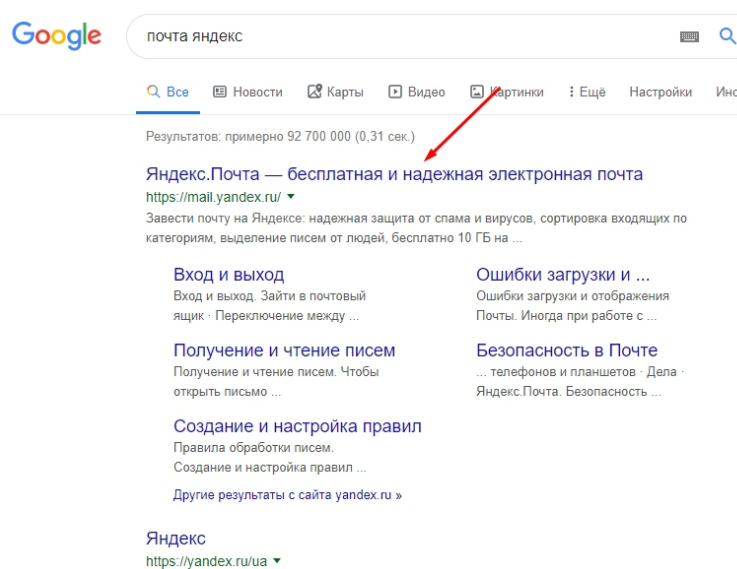Screen dimensions: 737x569
Task: Click the map pin icon beside 'Карты'
Action: tap(314, 91)
